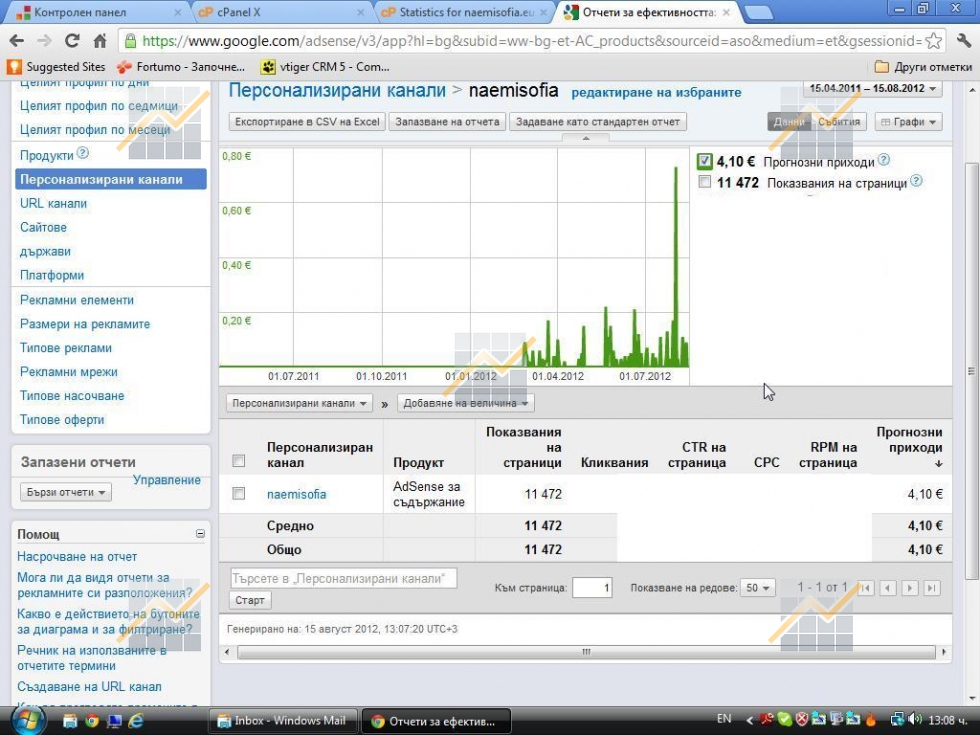Go back with the browser back arrow

[17, 41]
